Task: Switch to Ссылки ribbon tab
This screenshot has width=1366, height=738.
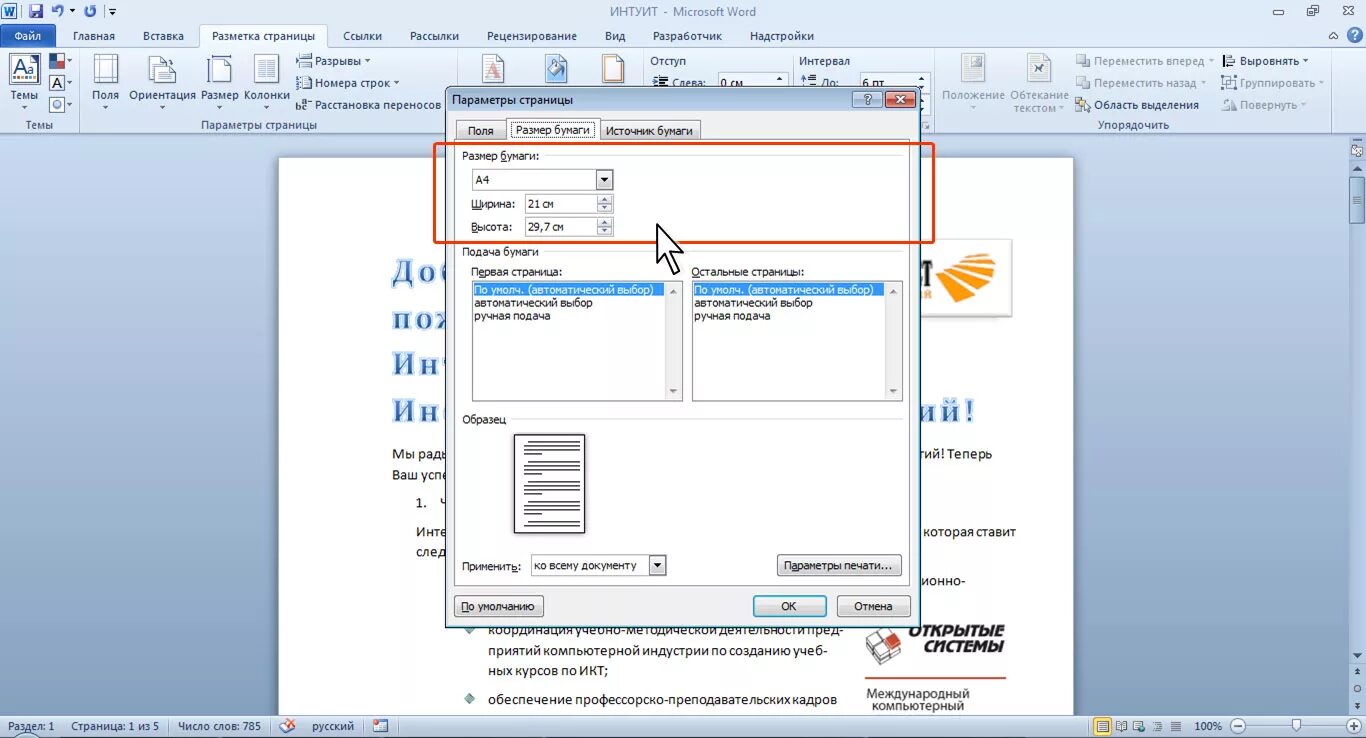Action: pos(363,36)
